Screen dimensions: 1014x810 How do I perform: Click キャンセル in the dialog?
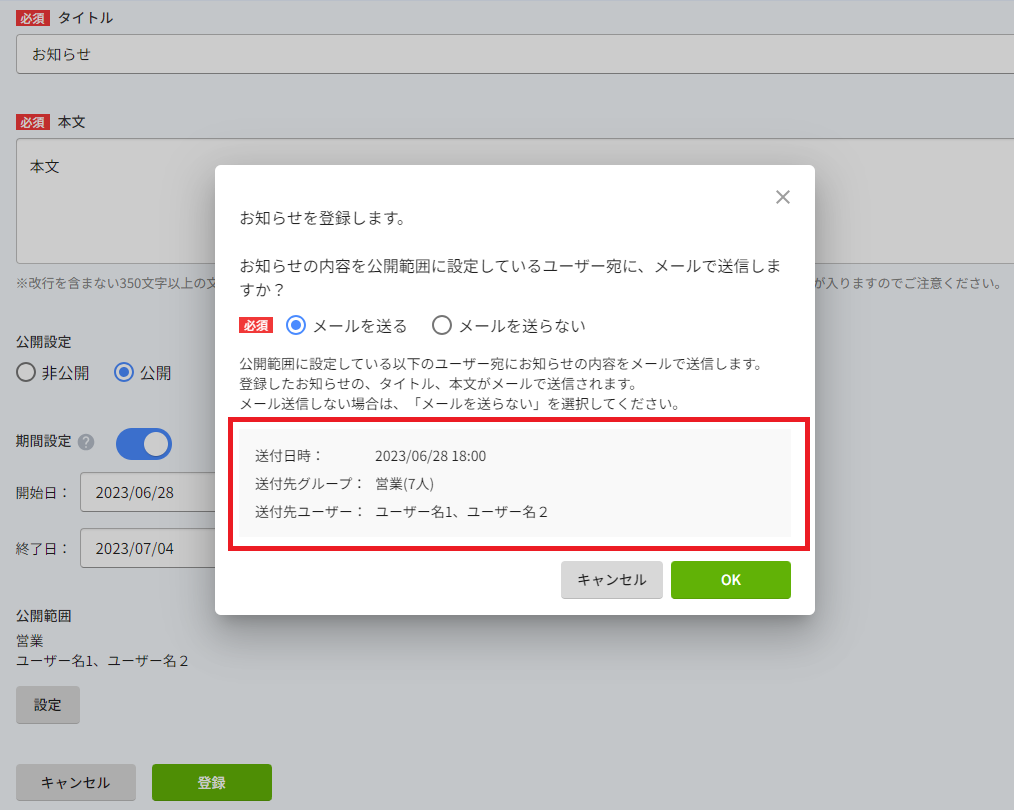coord(612,580)
